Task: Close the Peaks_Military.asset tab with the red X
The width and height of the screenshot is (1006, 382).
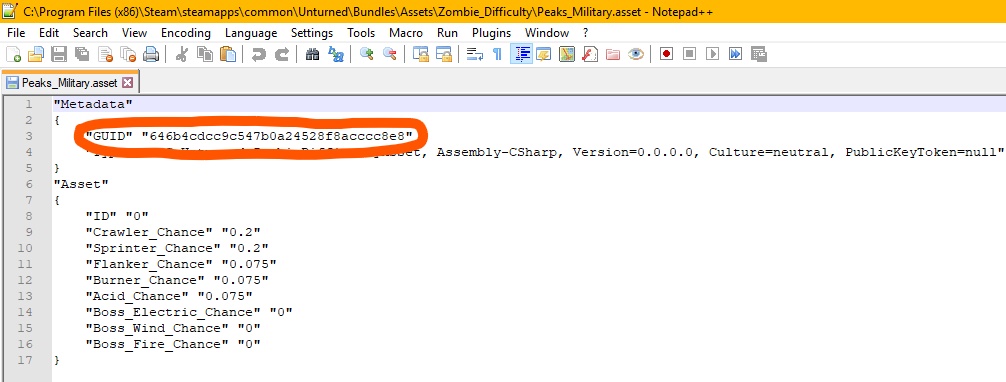Action: (x=127, y=83)
